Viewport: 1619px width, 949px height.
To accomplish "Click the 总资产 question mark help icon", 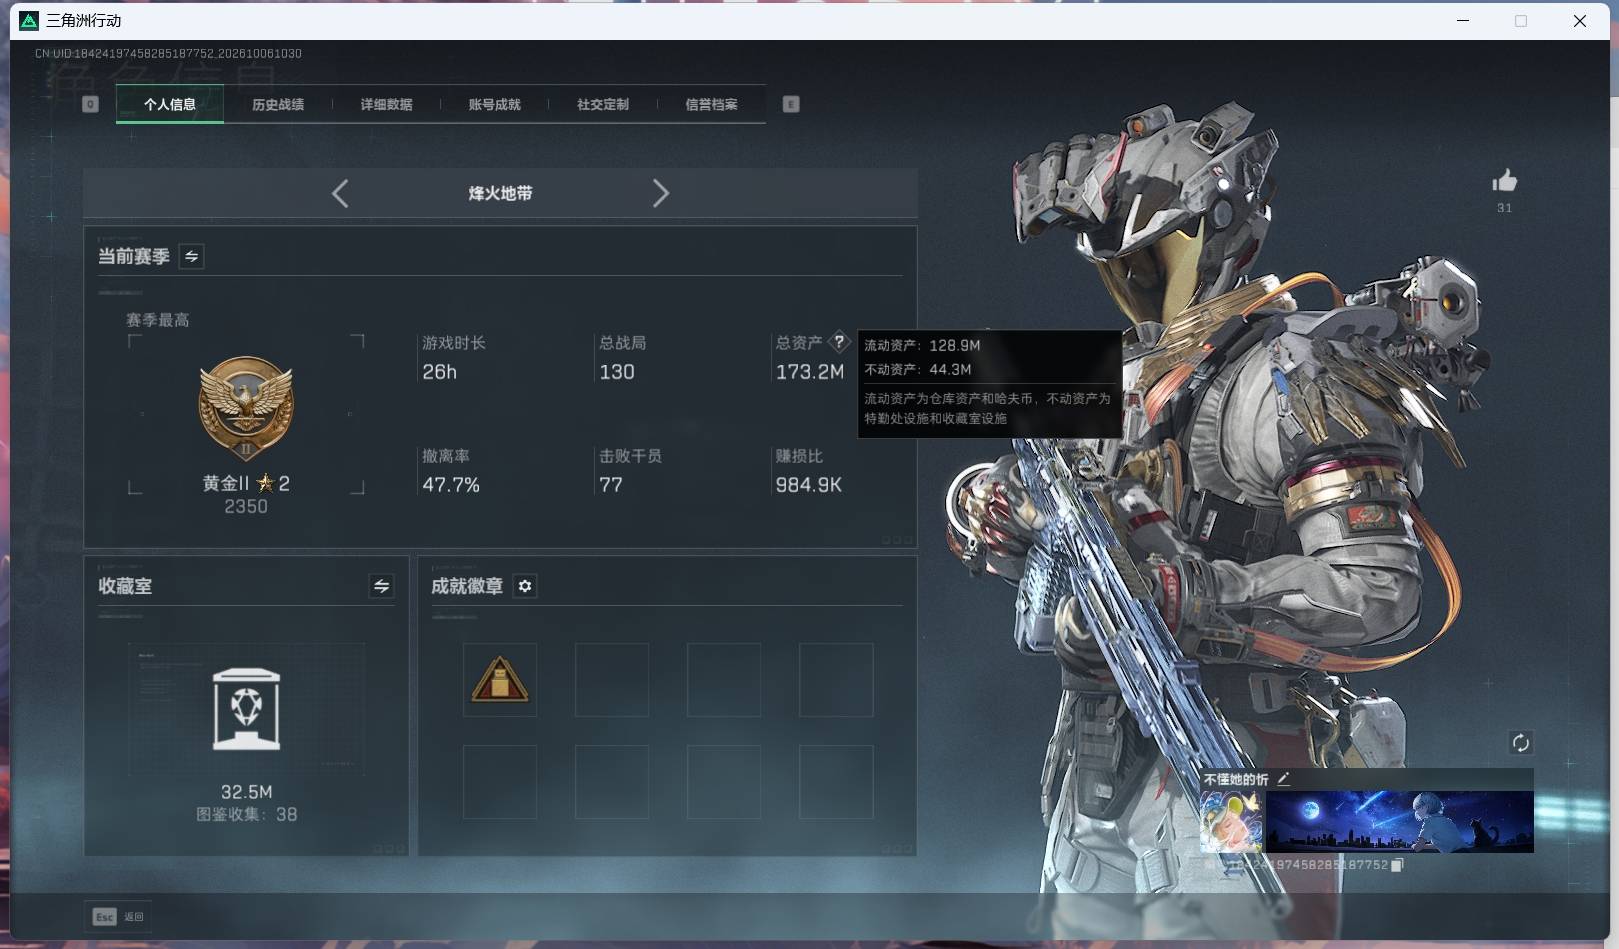I will point(839,342).
